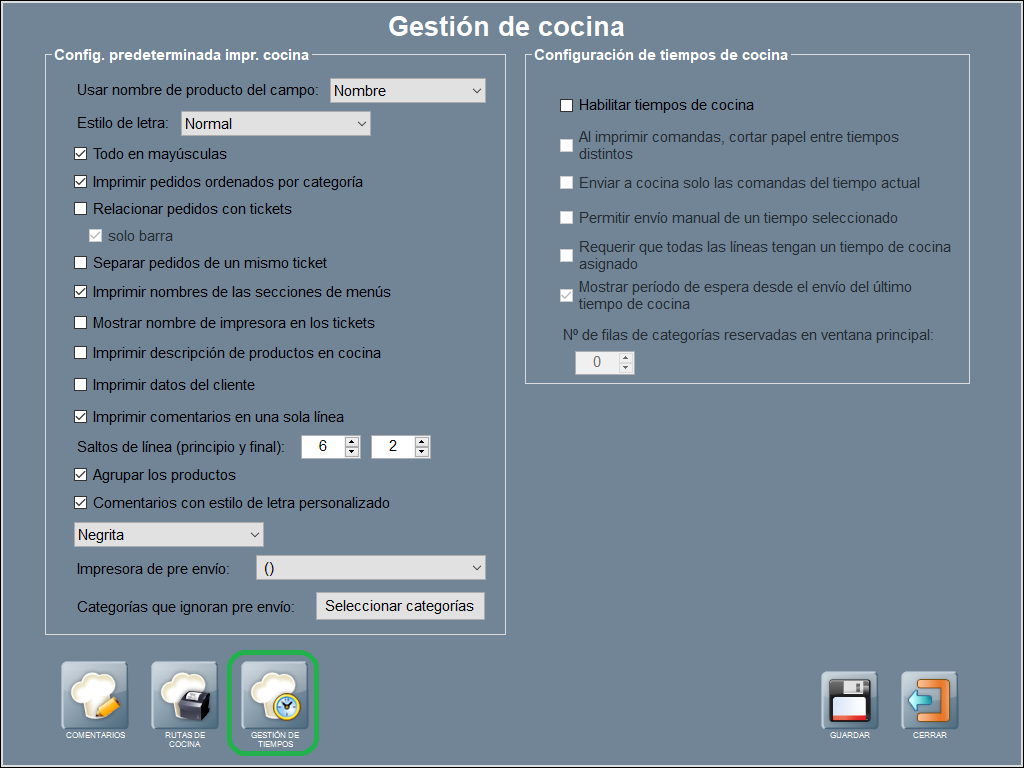Tick Mostrar nombre de impresora en tickets
1024x768 pixels.
(x=81, y=323)
